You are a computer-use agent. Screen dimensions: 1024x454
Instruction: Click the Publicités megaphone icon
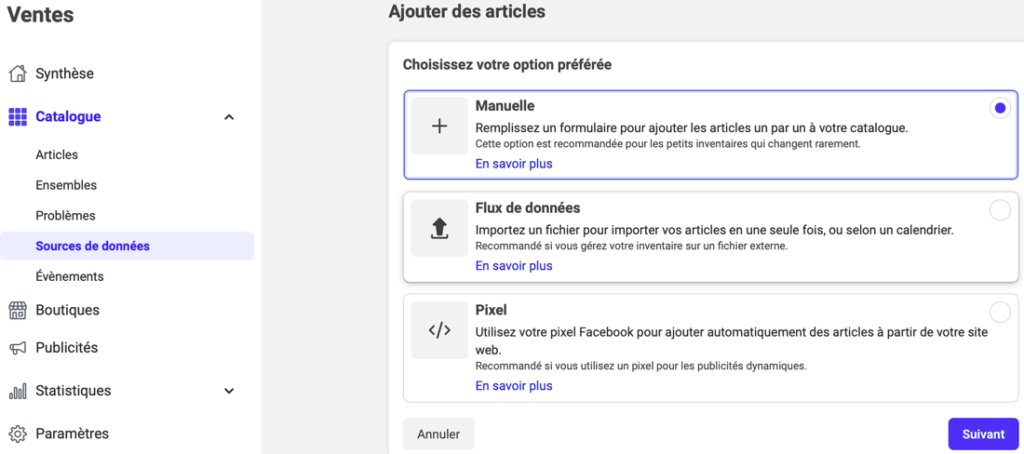[18, 348]
